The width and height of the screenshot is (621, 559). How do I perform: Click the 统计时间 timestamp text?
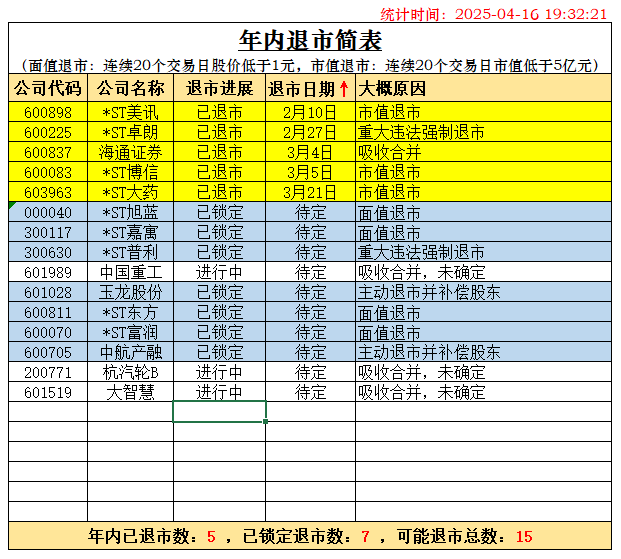493,15
